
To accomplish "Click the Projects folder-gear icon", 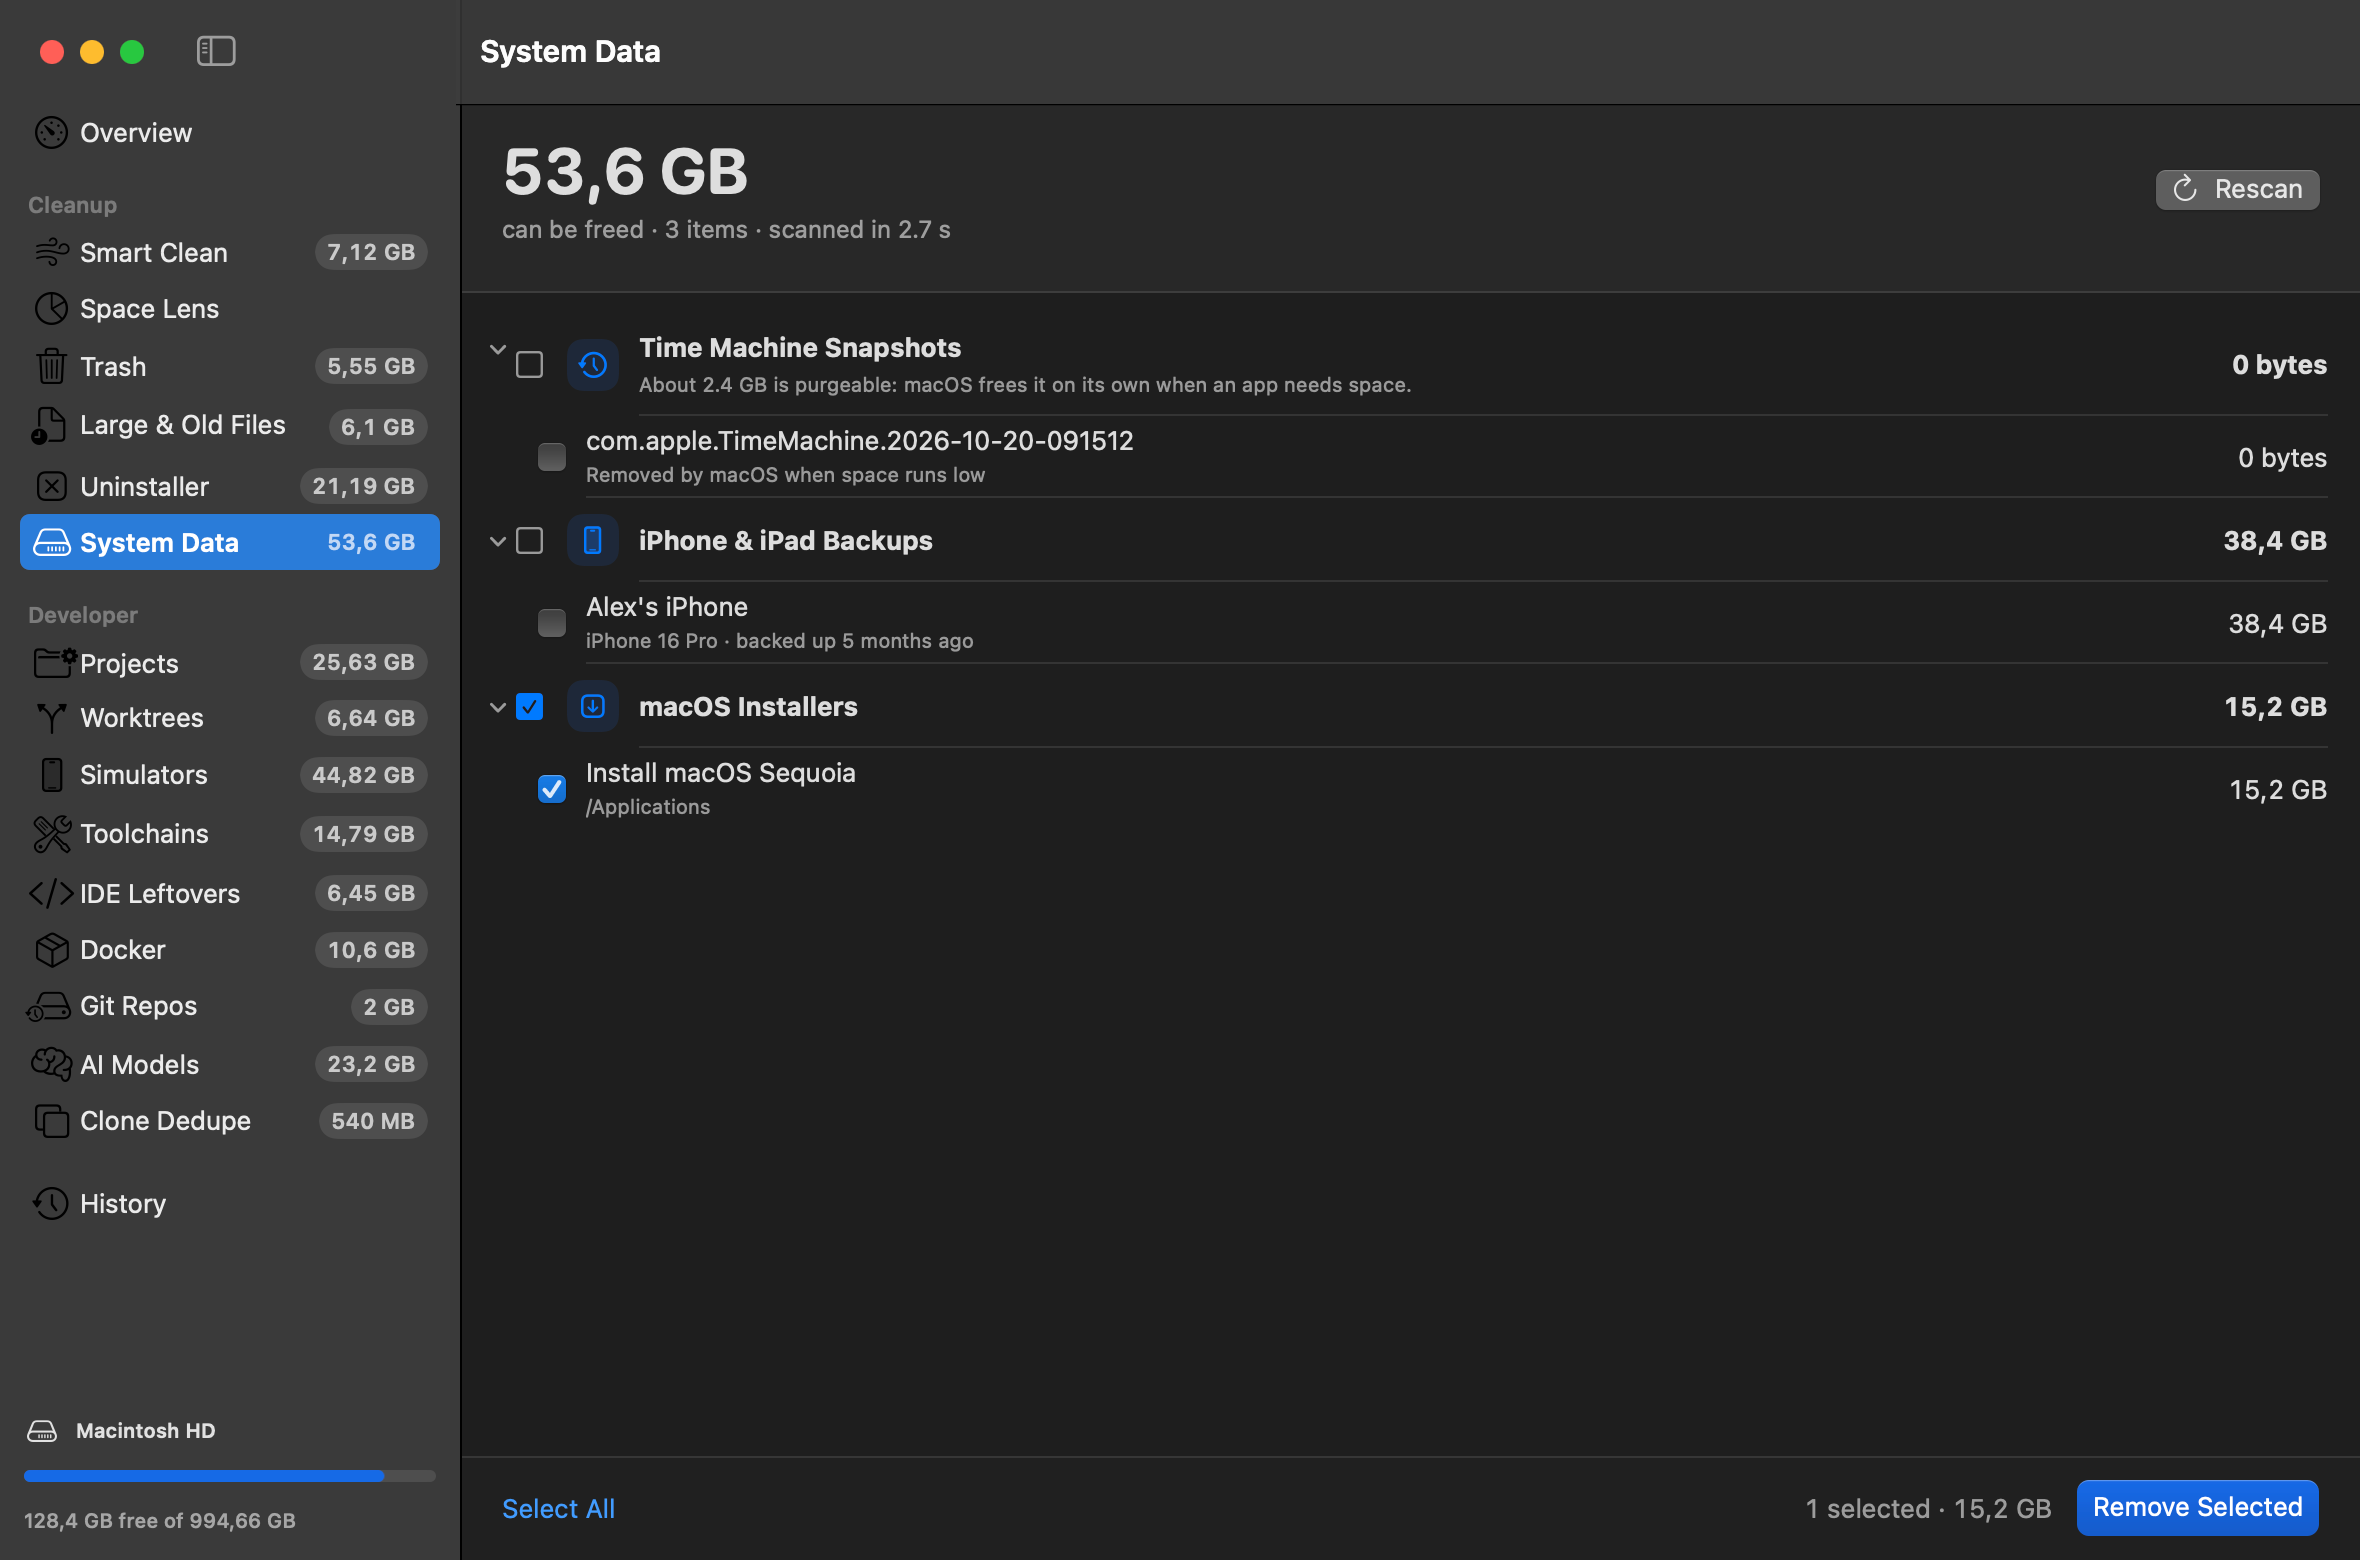I will pos(54,662).
